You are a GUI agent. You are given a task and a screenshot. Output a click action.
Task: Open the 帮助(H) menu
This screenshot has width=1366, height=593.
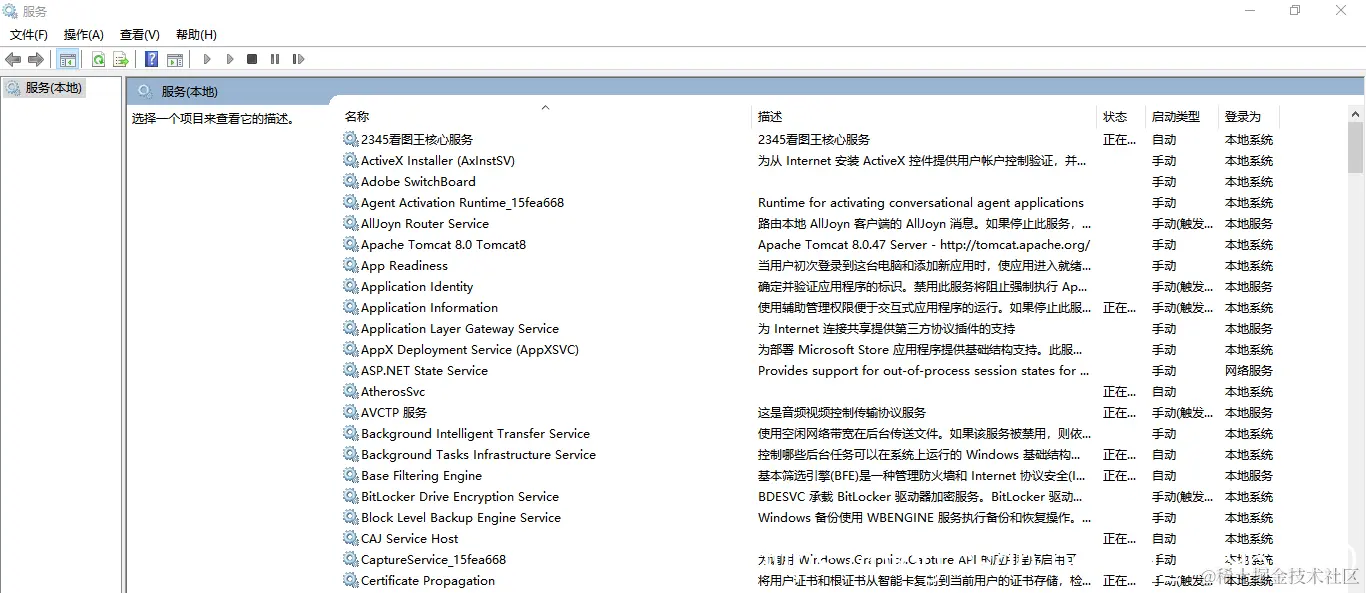(196, 35)
